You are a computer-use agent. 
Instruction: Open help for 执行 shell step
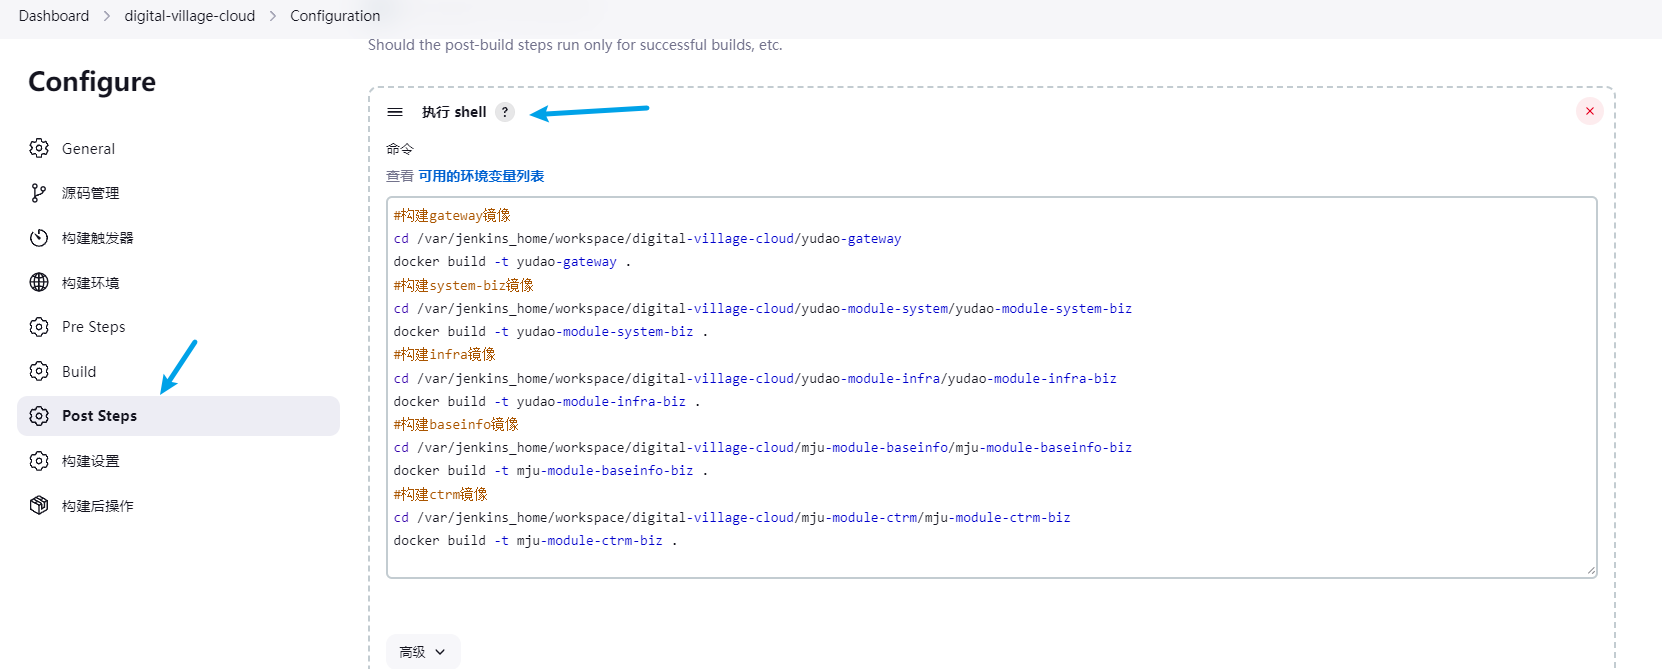pos(505,112)
